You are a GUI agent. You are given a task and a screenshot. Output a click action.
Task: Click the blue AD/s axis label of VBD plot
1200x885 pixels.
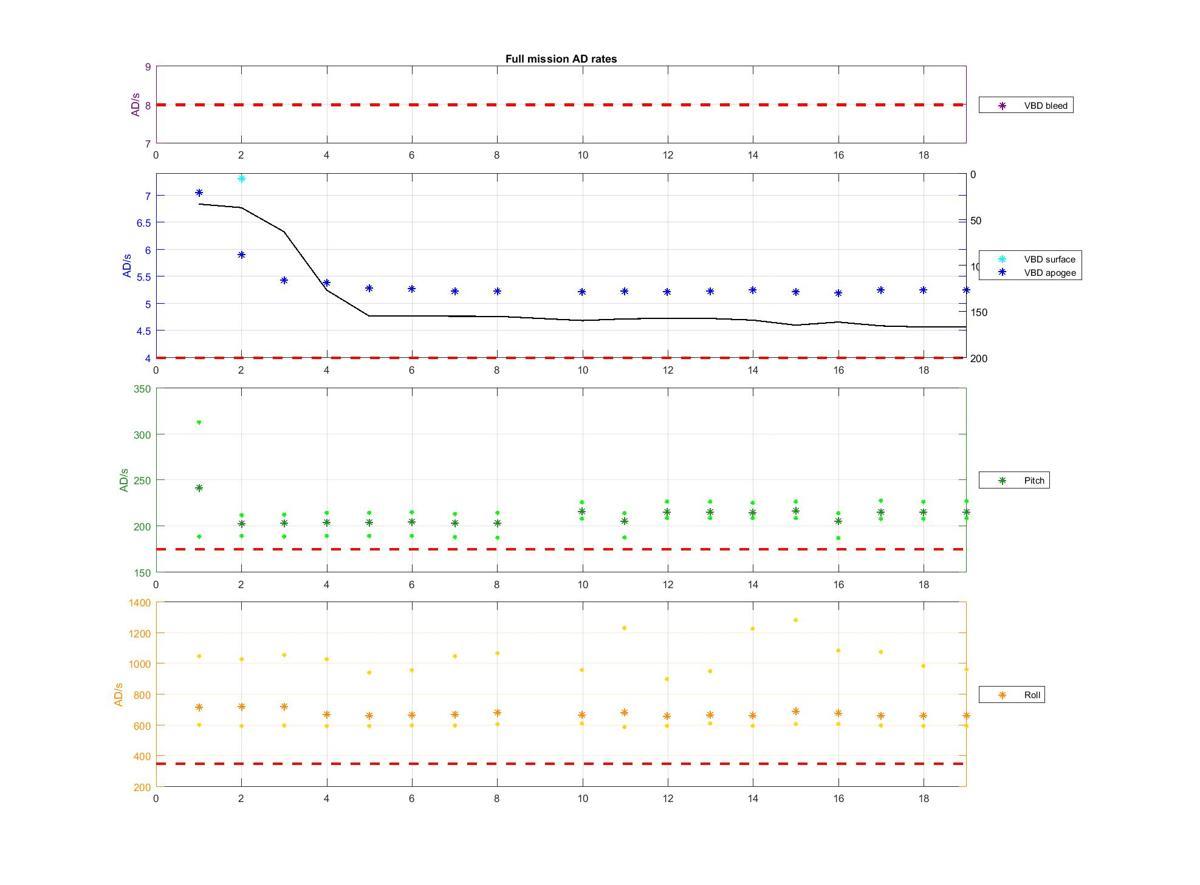click(x=127, y=266)
